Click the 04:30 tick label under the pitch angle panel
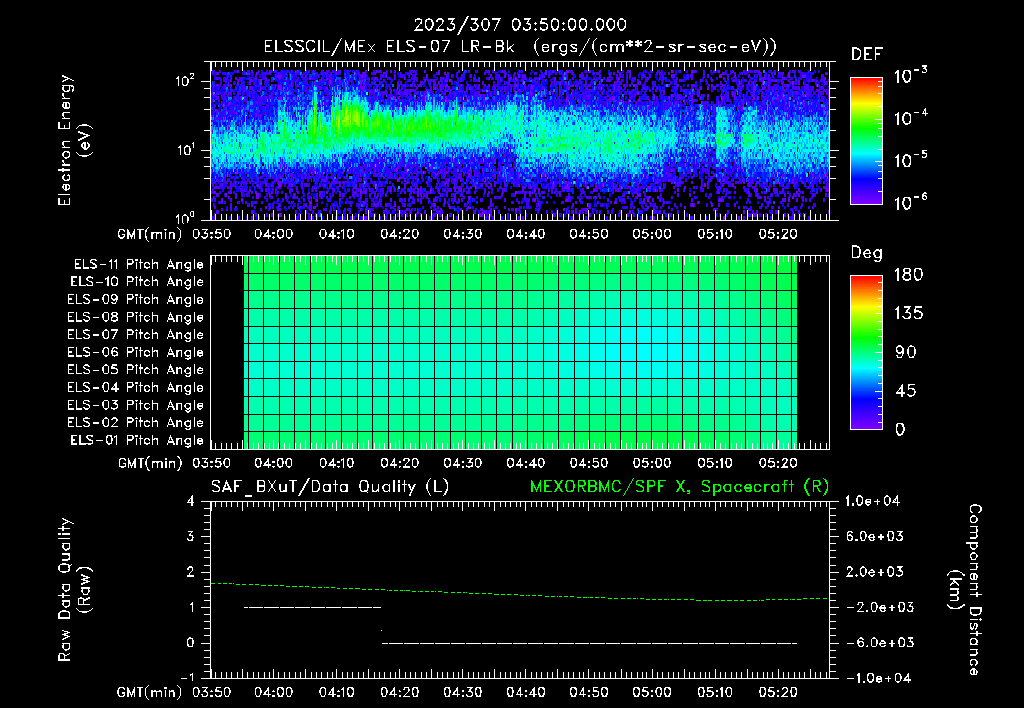 tap(462, 464)
